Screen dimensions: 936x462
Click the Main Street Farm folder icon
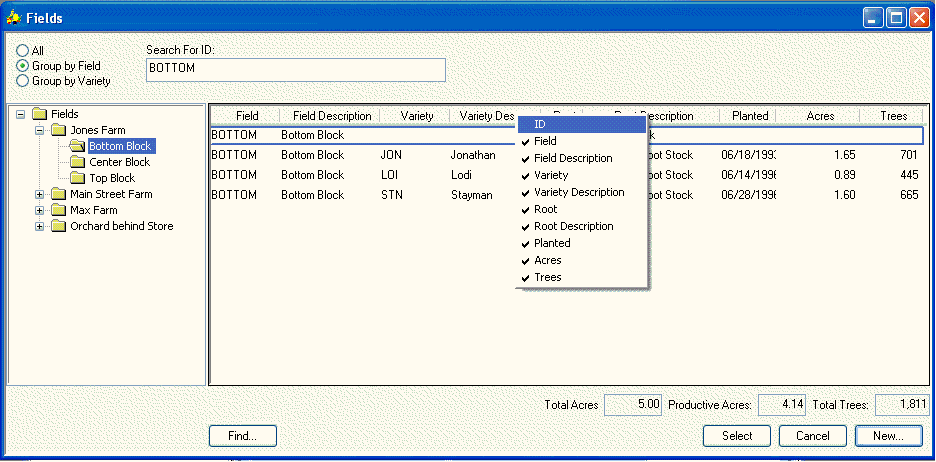(58, 194)
